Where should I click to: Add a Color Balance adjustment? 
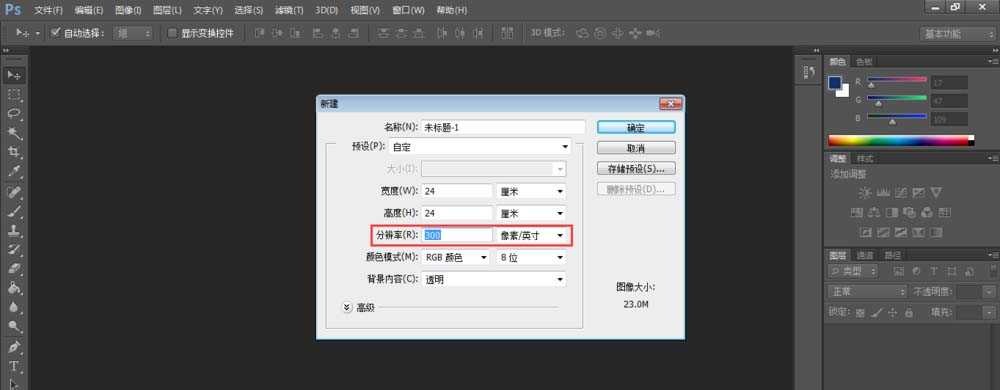click(x=875, y=212)
